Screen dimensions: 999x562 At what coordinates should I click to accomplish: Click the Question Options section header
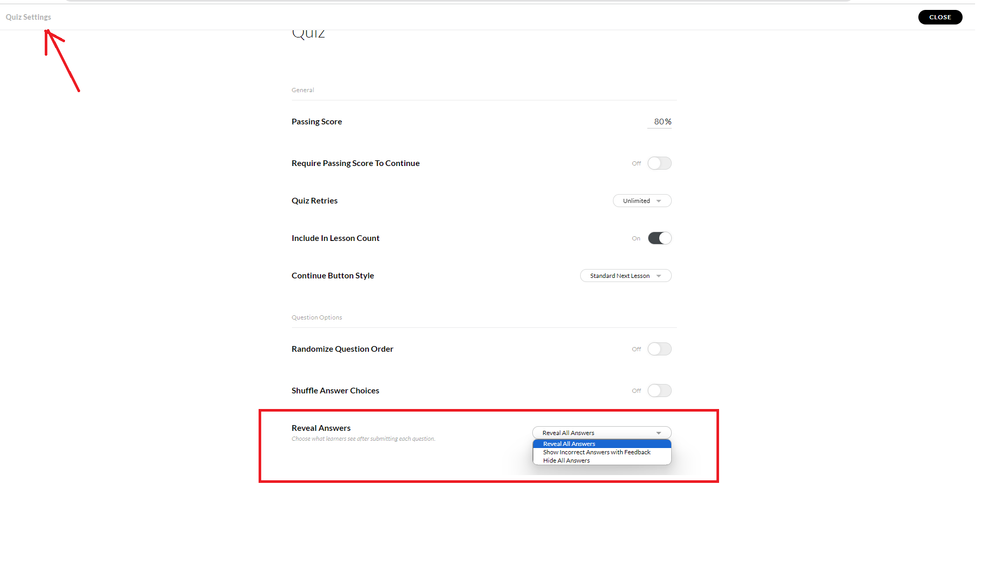[316, 318]
